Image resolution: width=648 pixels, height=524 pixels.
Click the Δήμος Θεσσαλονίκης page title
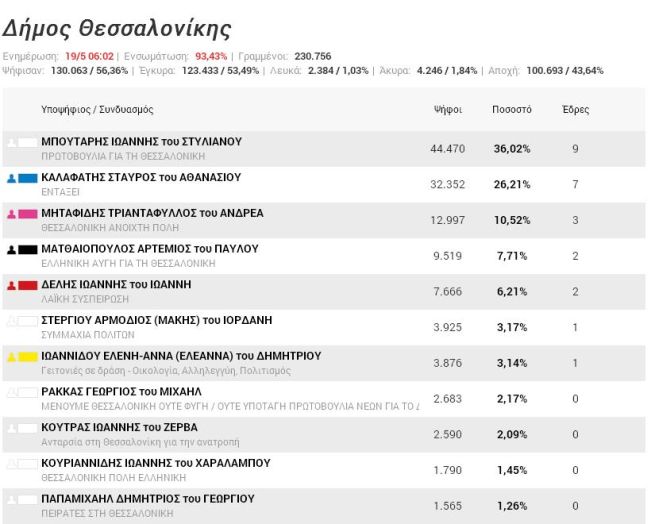point(116,29)
